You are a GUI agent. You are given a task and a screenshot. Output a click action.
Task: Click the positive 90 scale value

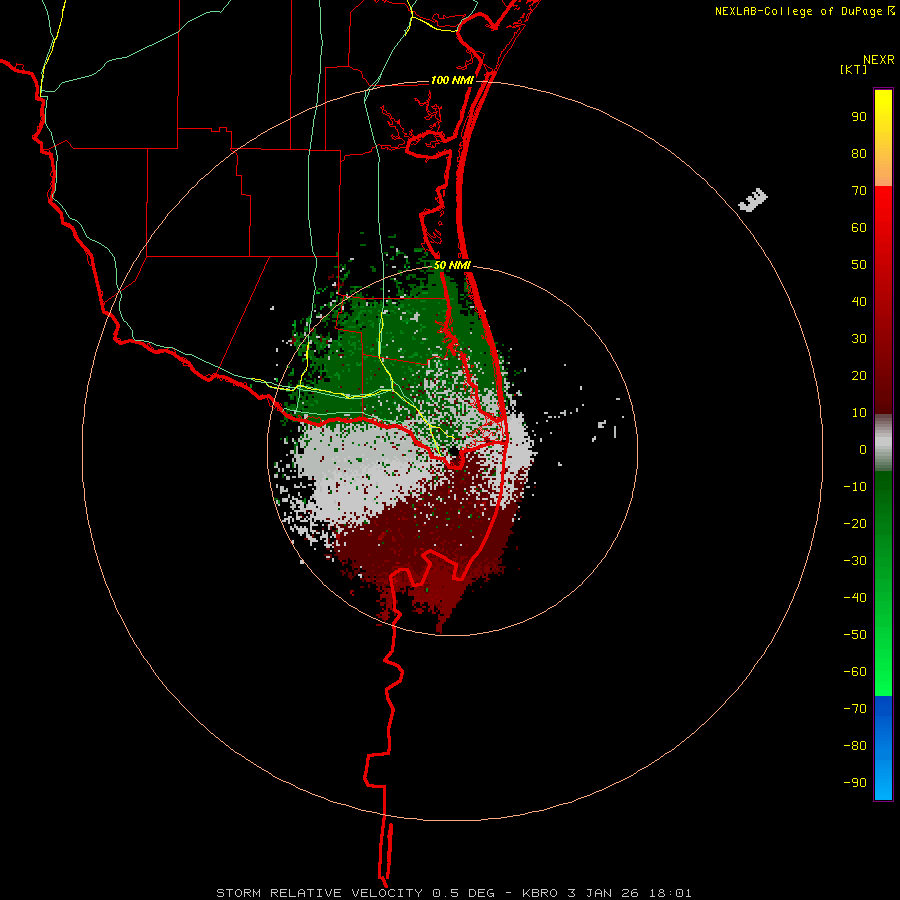tap(859, 117)
